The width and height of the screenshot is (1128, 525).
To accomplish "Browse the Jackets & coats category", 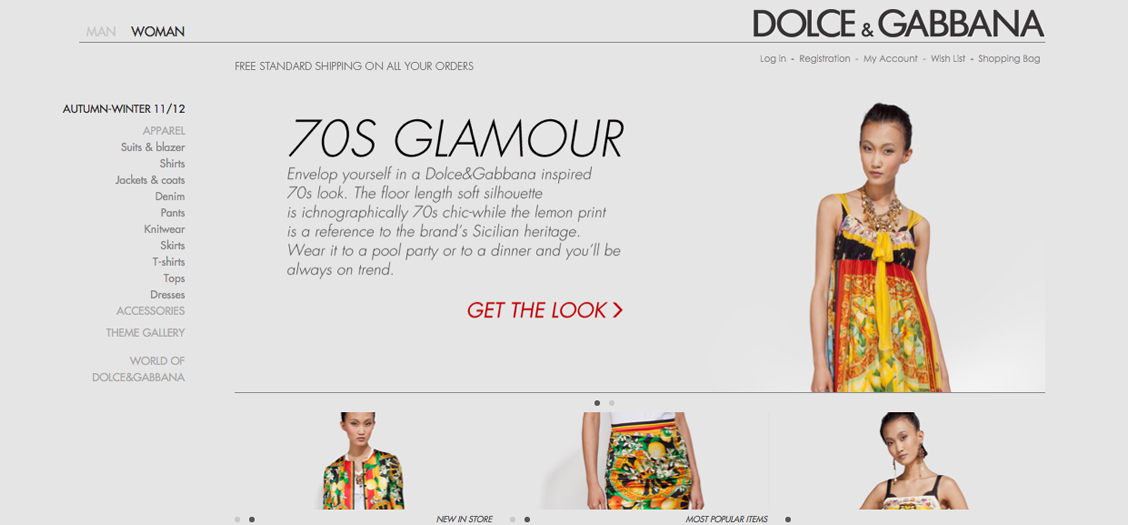I will click(x=150, y=180).
